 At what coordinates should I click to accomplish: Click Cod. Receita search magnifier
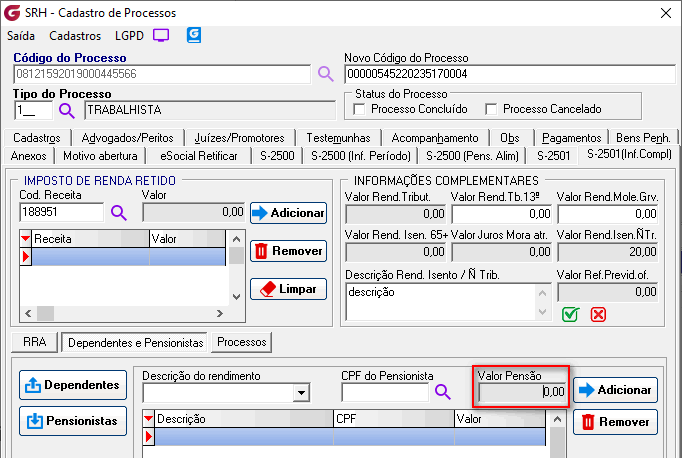pos(119,212)
